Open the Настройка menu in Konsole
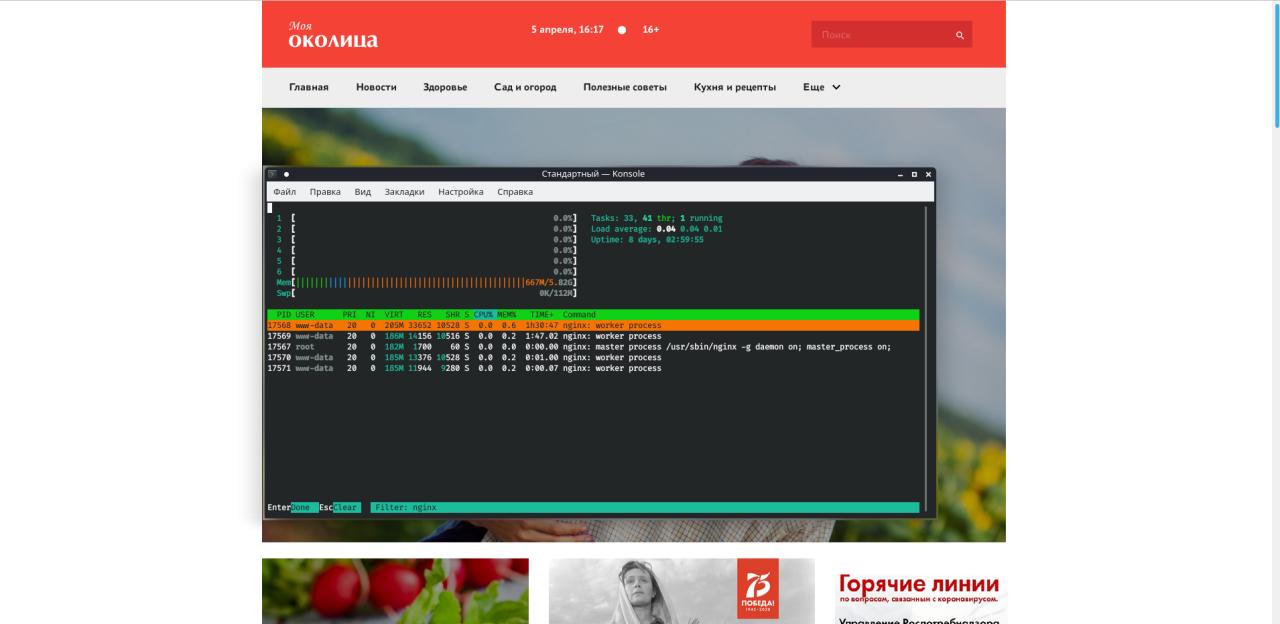This screenshot has width=1280, height=624. (461, 192)
